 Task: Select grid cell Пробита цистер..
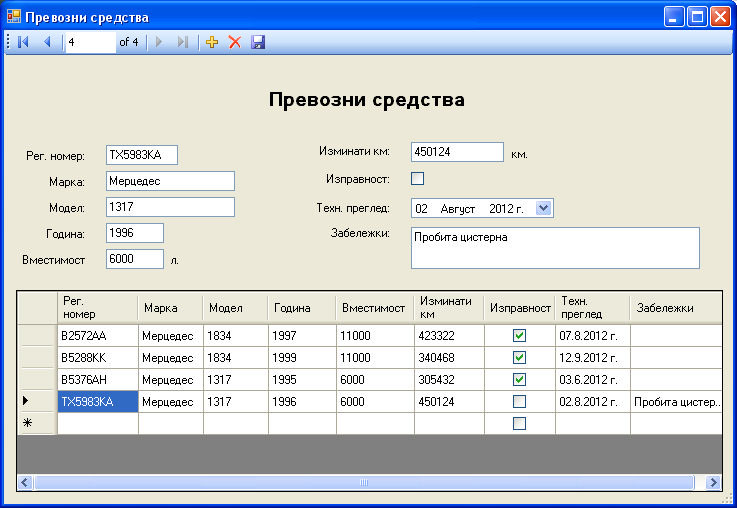(x=676, y=401)
